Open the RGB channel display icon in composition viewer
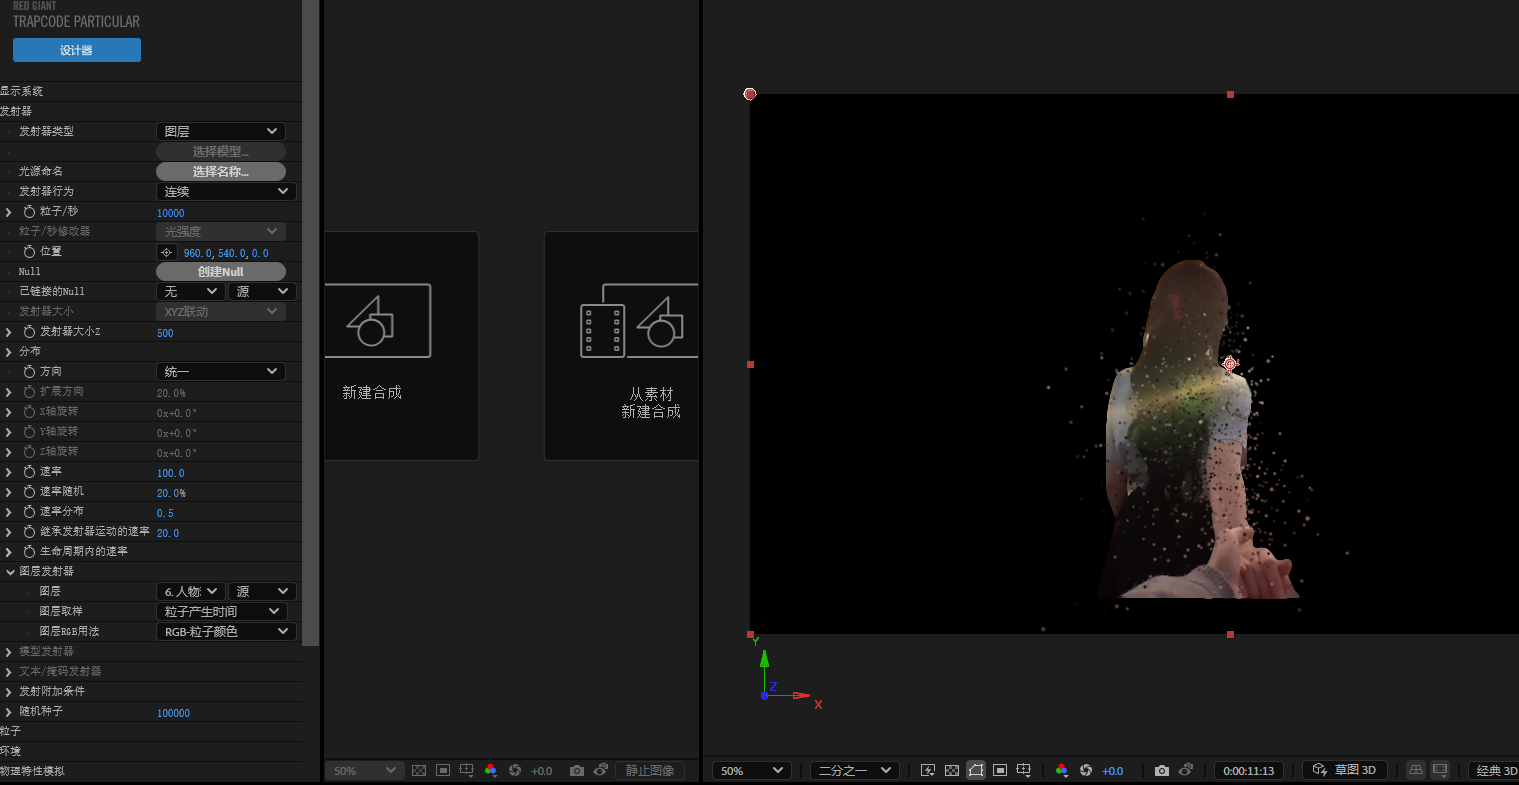Viewport: 1519px width, 785px height. coord(1061,770)
